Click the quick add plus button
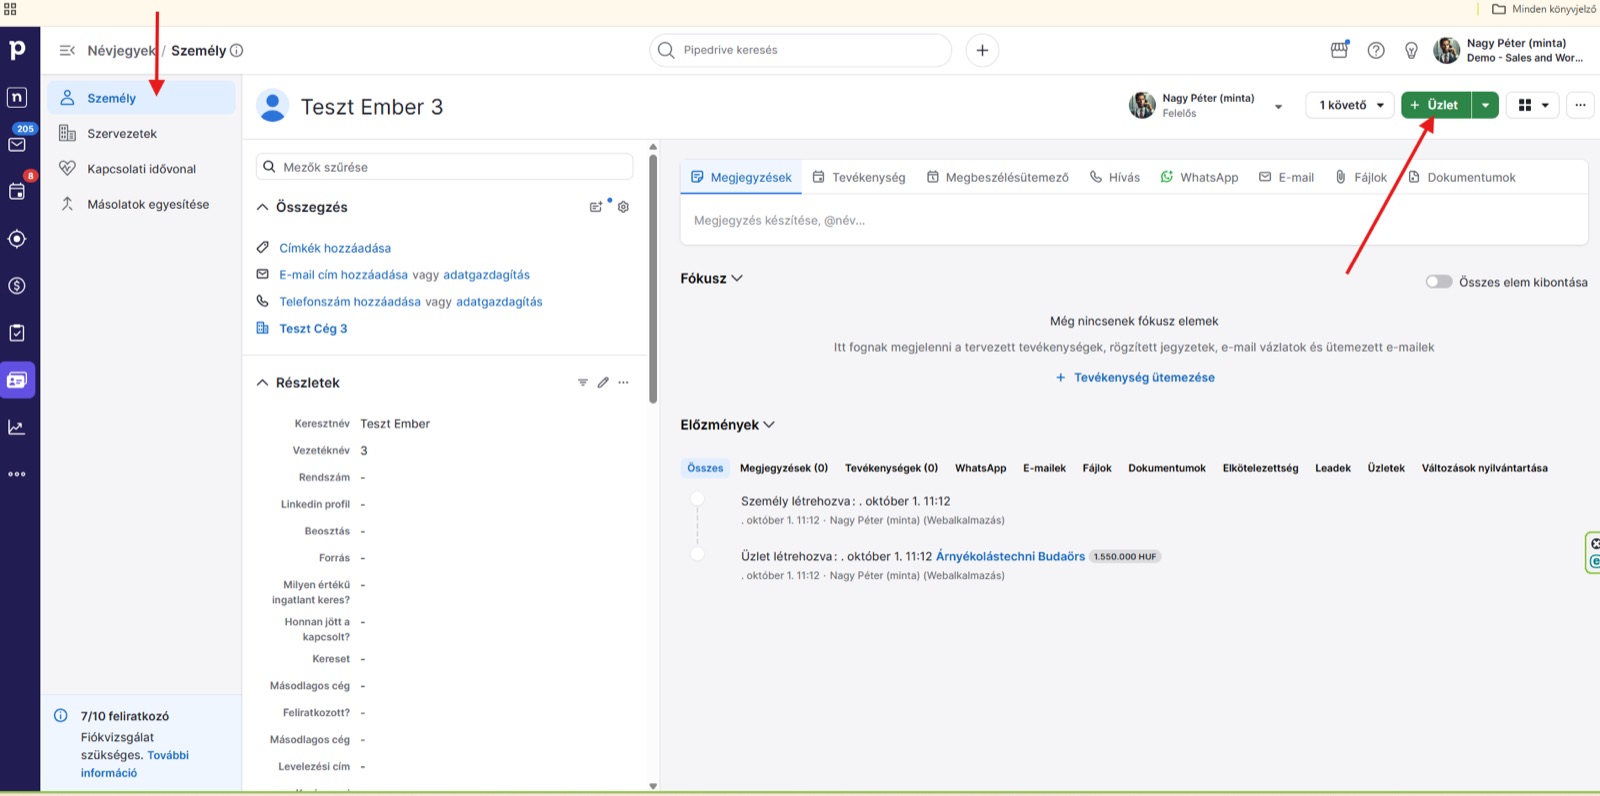 click(982, 50)
